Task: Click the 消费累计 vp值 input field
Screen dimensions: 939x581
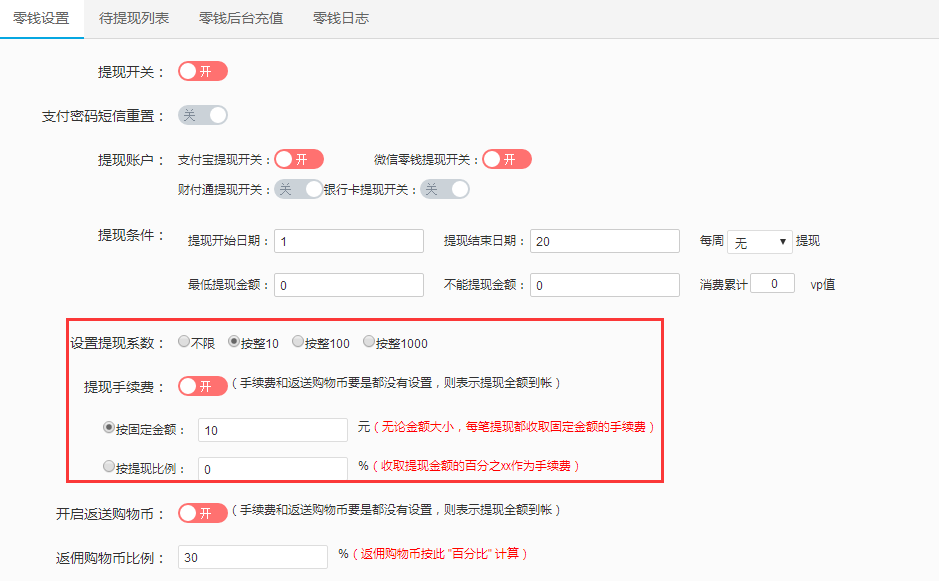Action: 773,283
